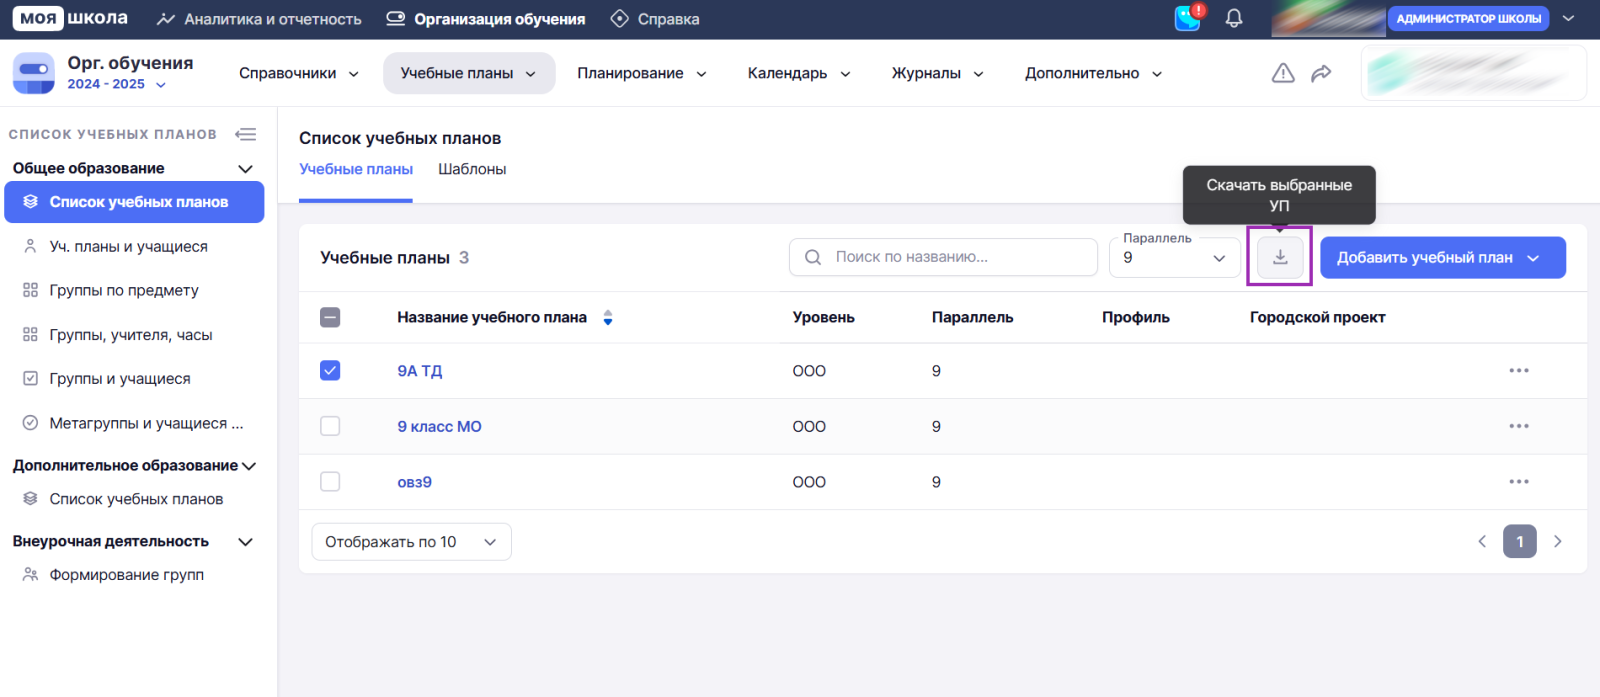Click the warning triangle icon
The height and width of the screenshot is (697, 1600).
(1283, 73)
